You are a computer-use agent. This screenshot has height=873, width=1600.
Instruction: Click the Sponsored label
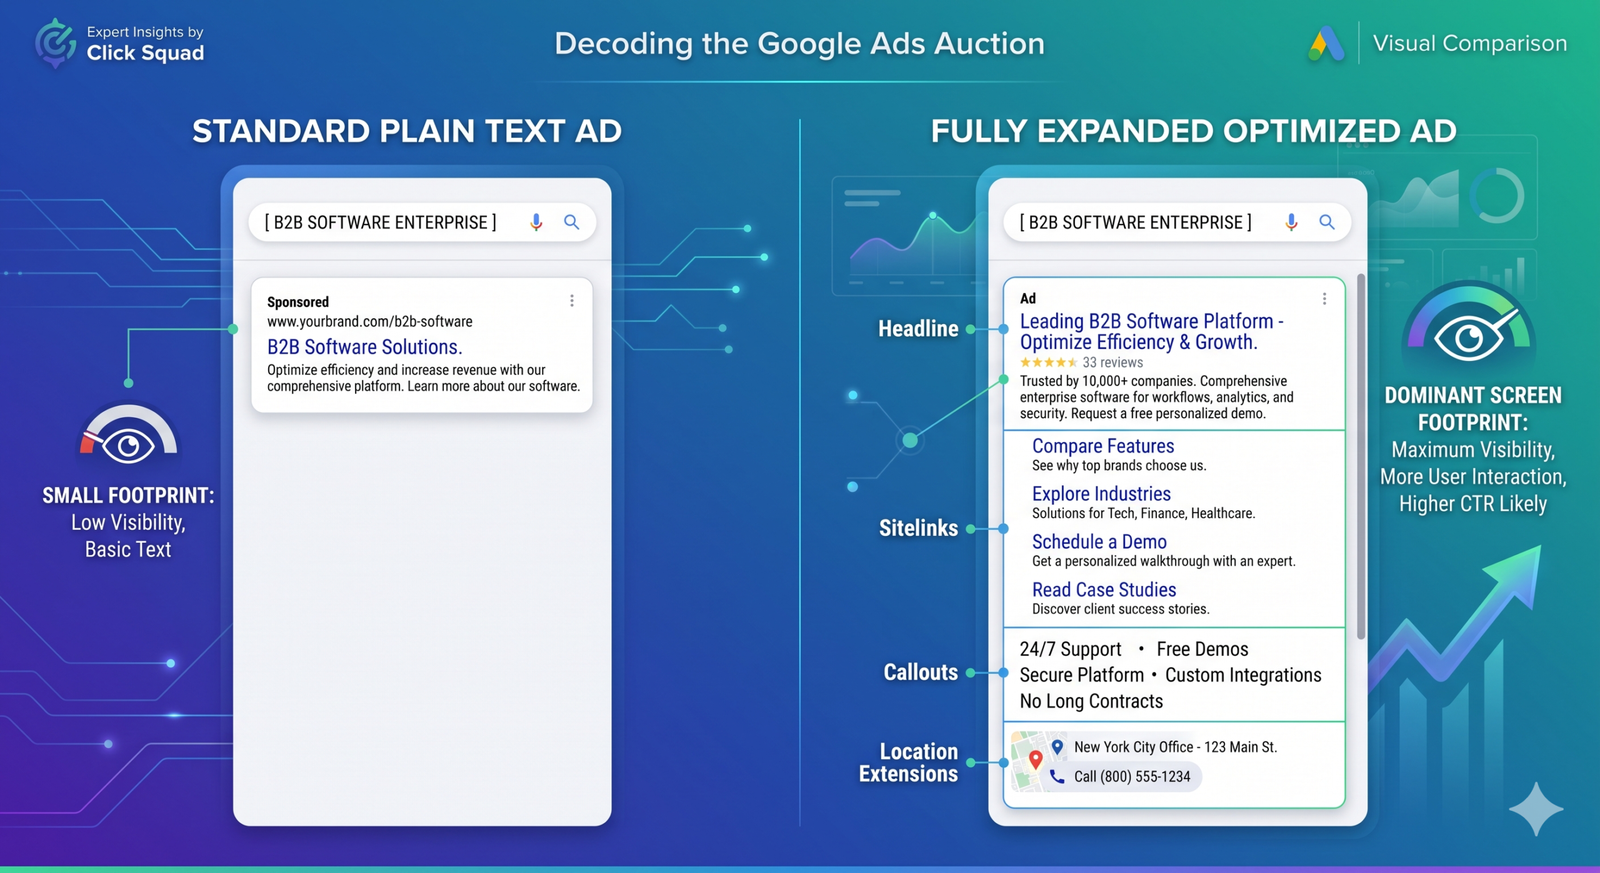click(298, 302)
